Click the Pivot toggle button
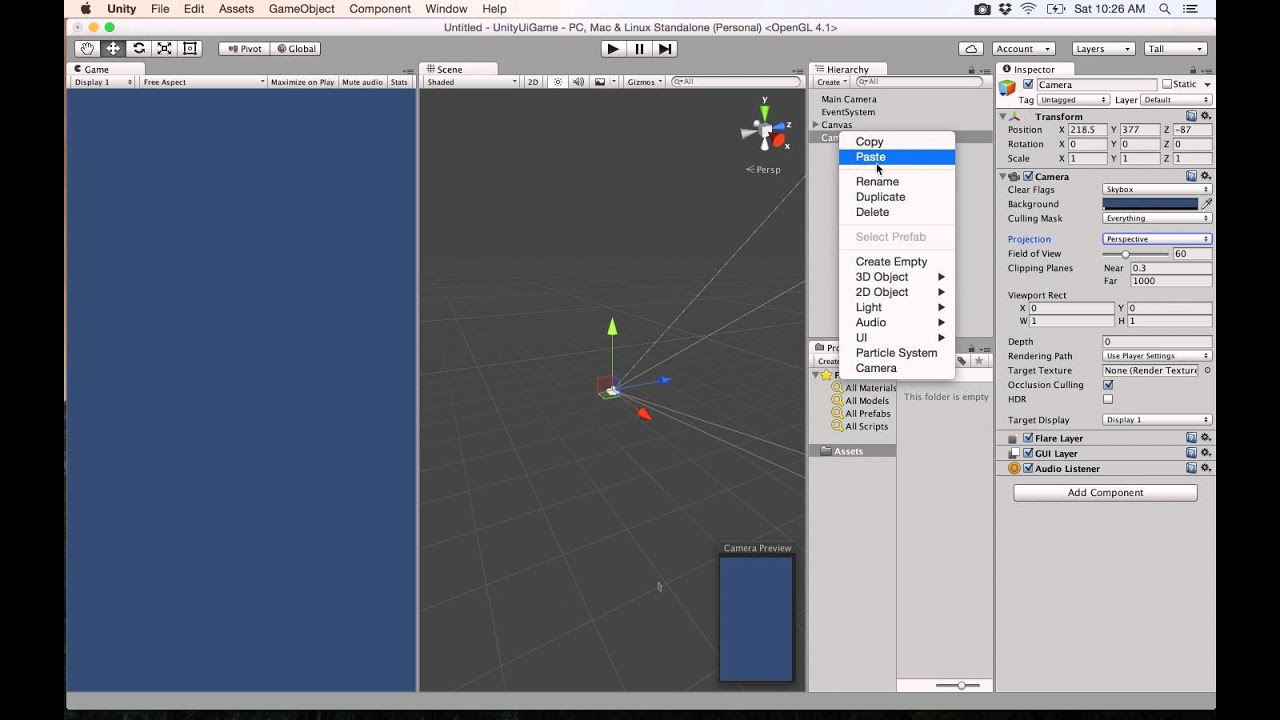The image size is (1280, 720). [x=244, y=48]
